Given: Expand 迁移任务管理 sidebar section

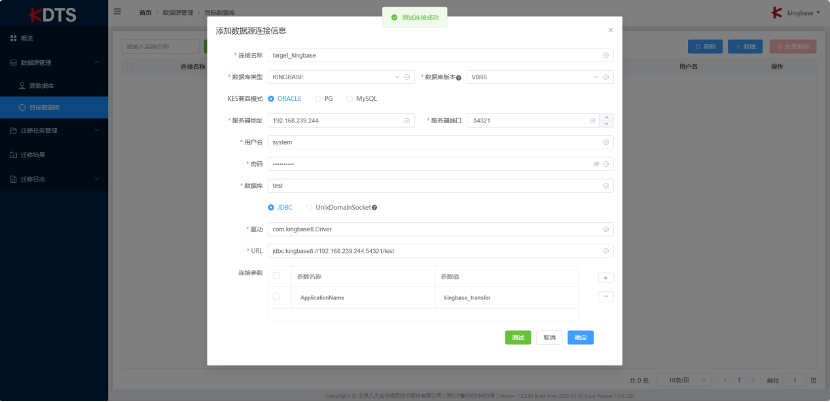Looking at the screenshot, I should [x=54, y=130].
